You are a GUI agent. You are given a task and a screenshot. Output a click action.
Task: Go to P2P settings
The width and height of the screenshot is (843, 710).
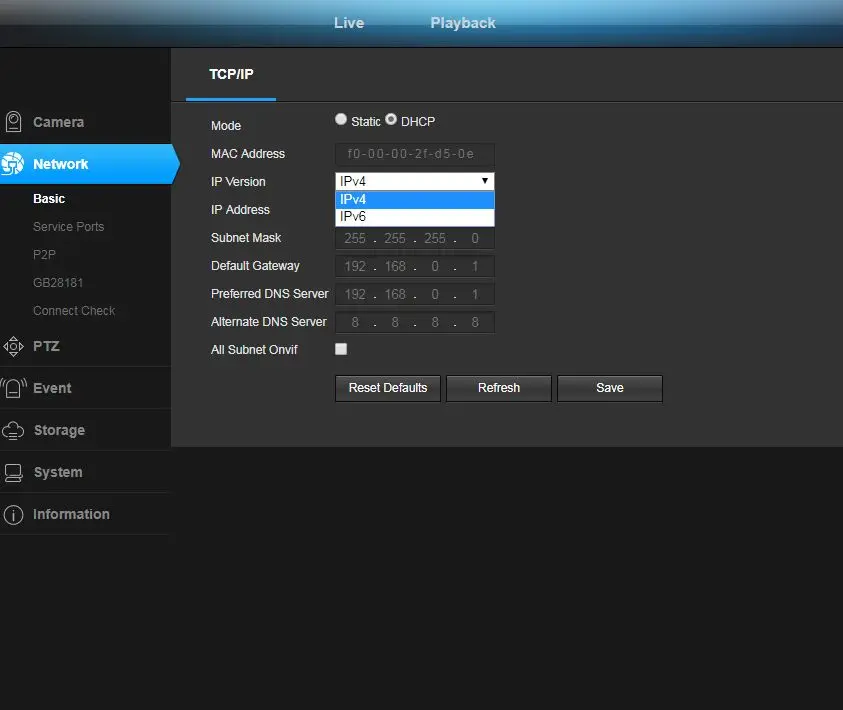point(45,255)
